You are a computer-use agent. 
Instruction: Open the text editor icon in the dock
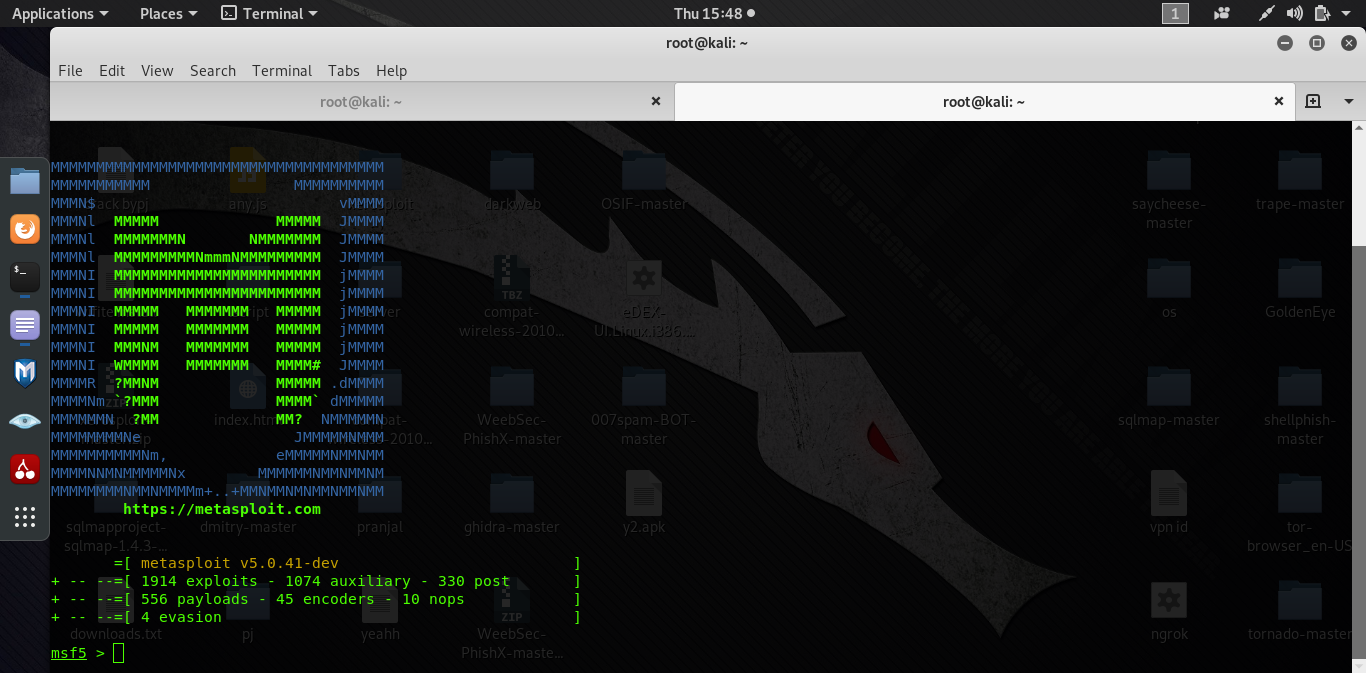point(24,324)
